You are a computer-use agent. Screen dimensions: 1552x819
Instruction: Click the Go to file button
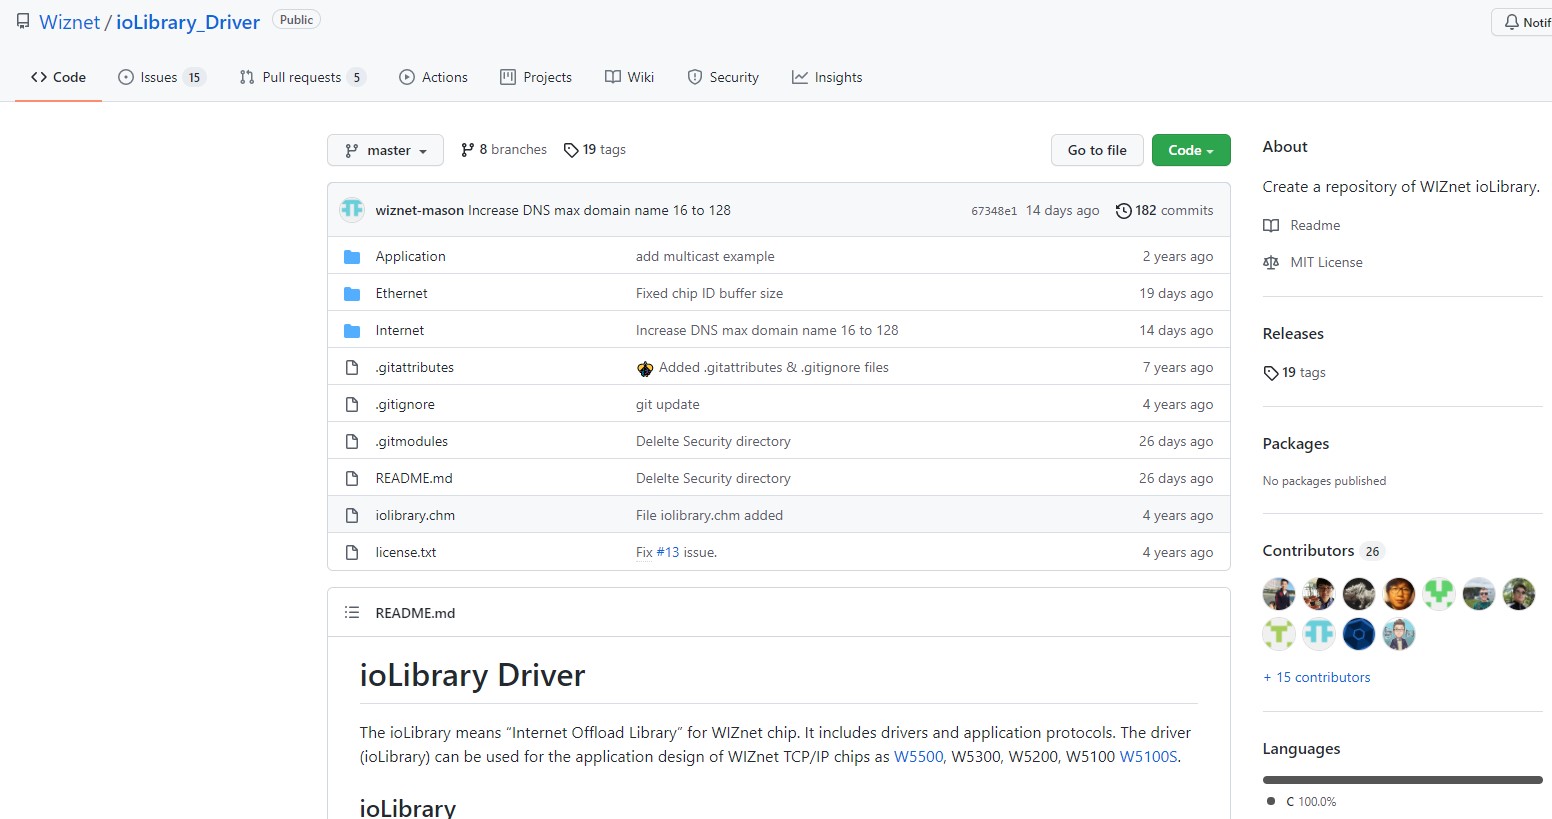[1097, 150]
